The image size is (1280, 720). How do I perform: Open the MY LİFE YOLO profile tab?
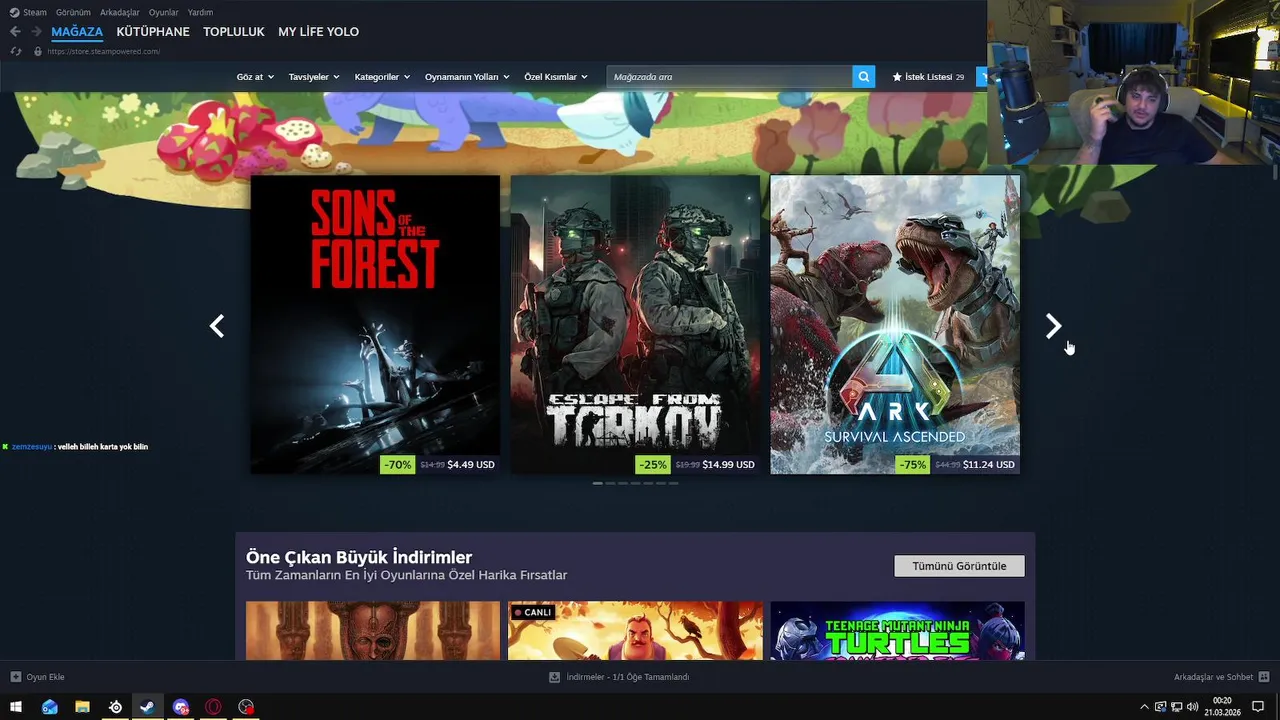click(x=318, y=32)
